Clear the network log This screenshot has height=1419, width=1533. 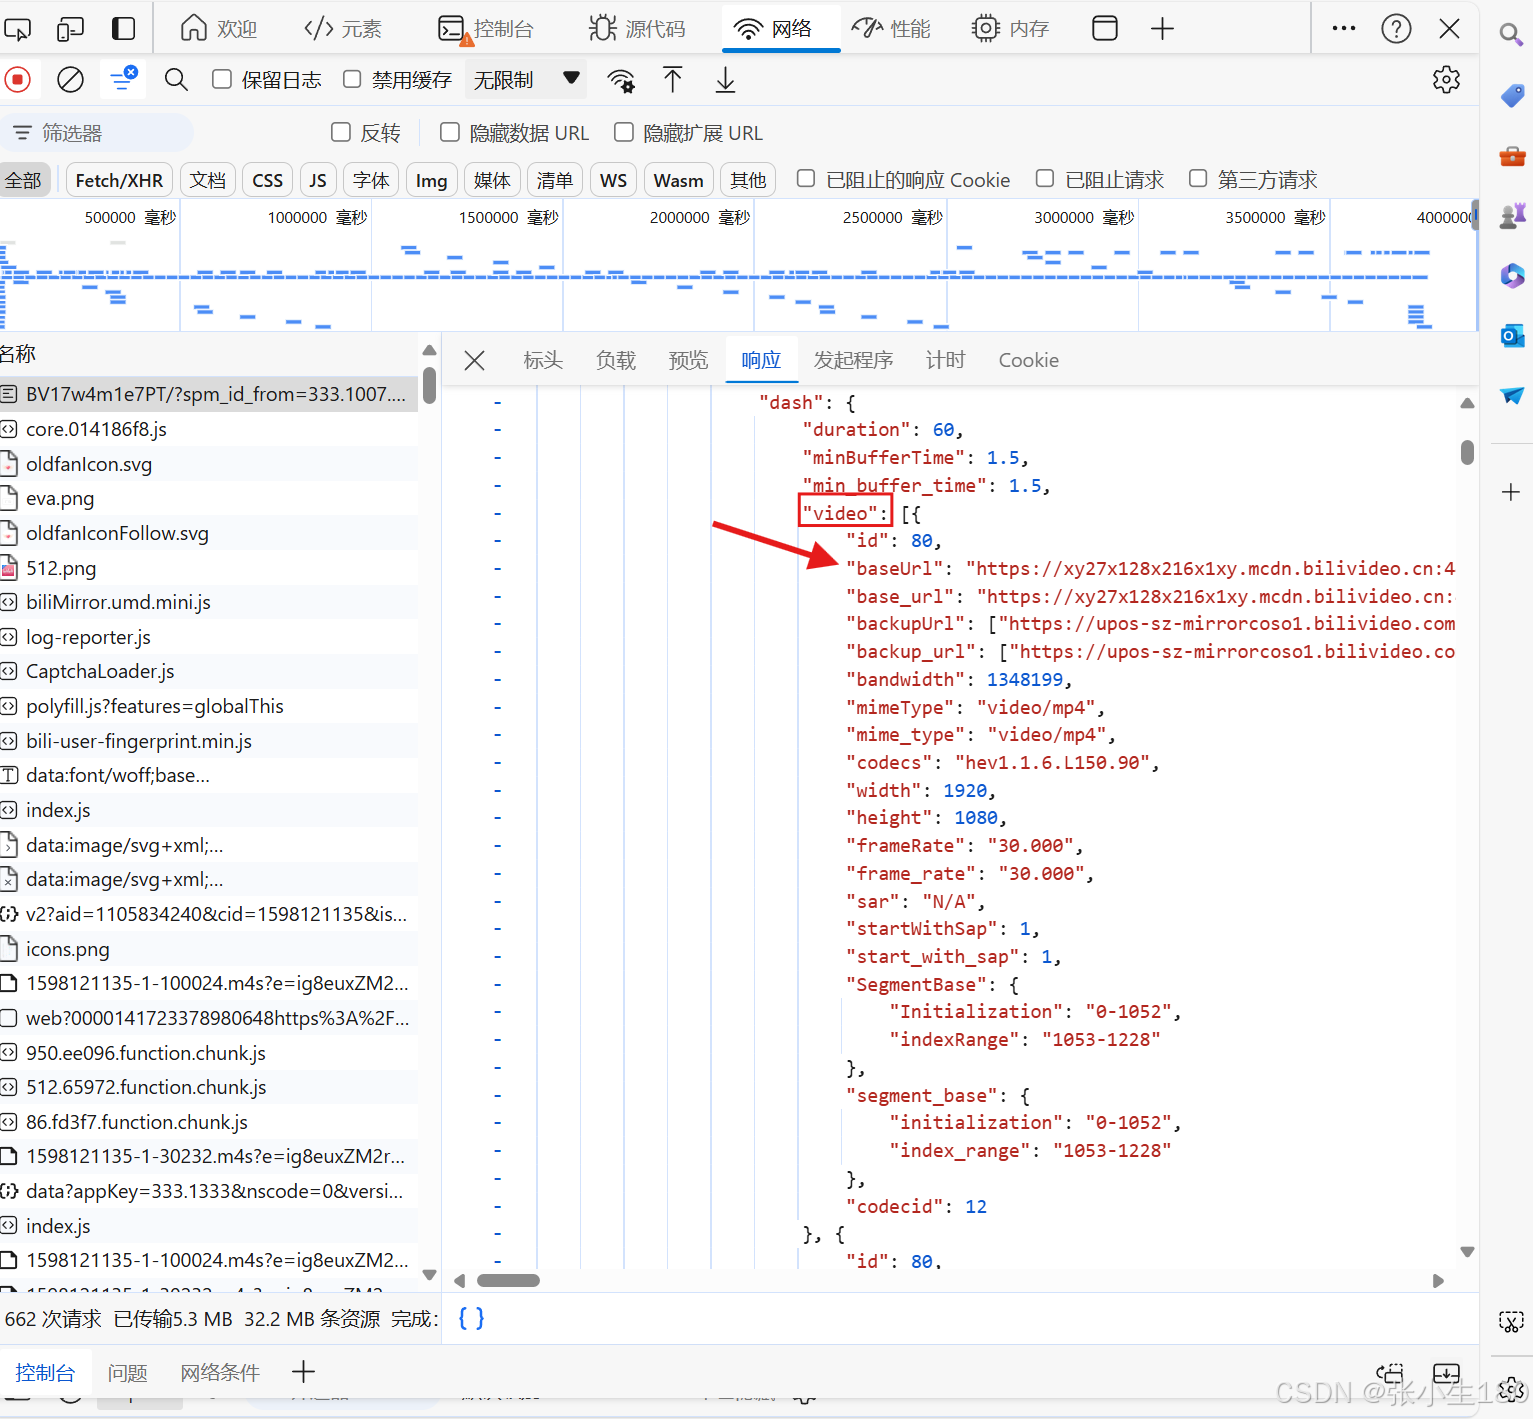coord(70,79)
